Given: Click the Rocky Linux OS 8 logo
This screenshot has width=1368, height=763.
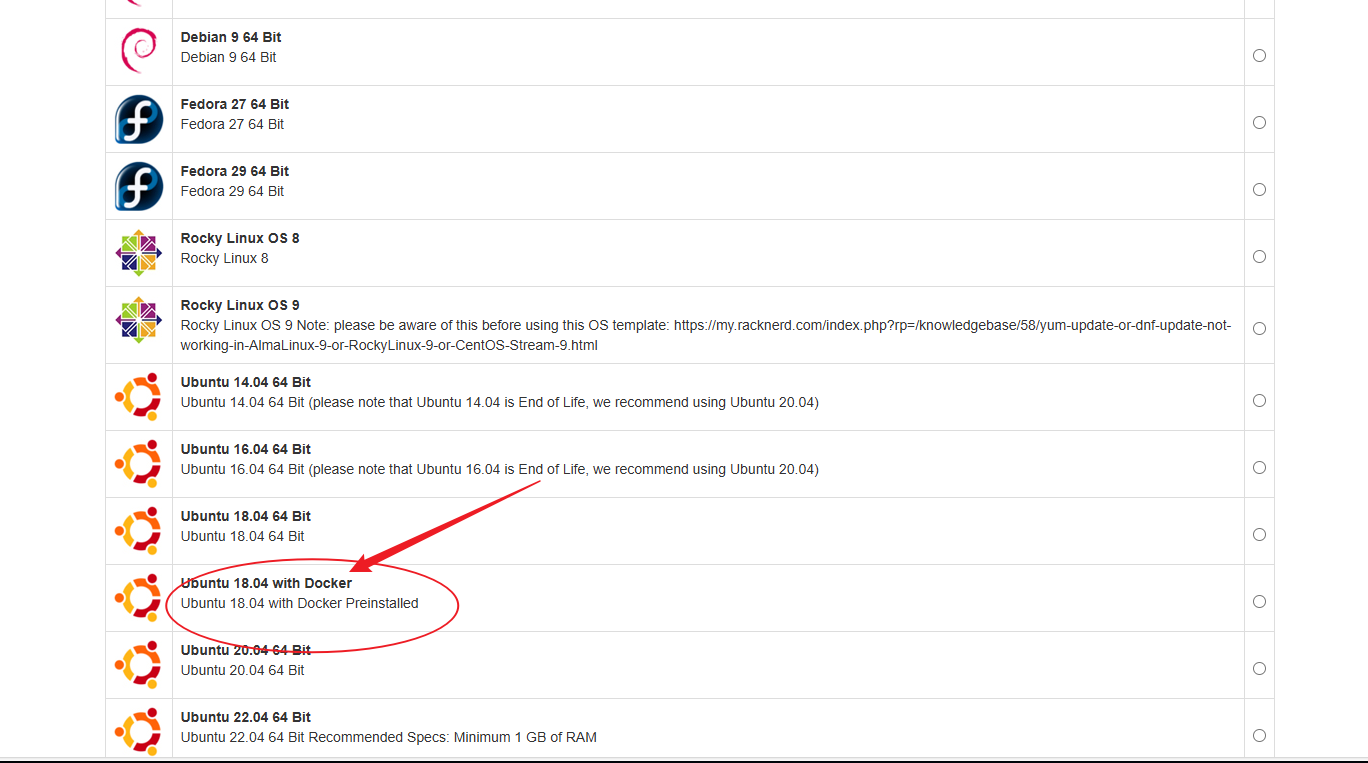Looking at the screenshot, I should point(138,253).
